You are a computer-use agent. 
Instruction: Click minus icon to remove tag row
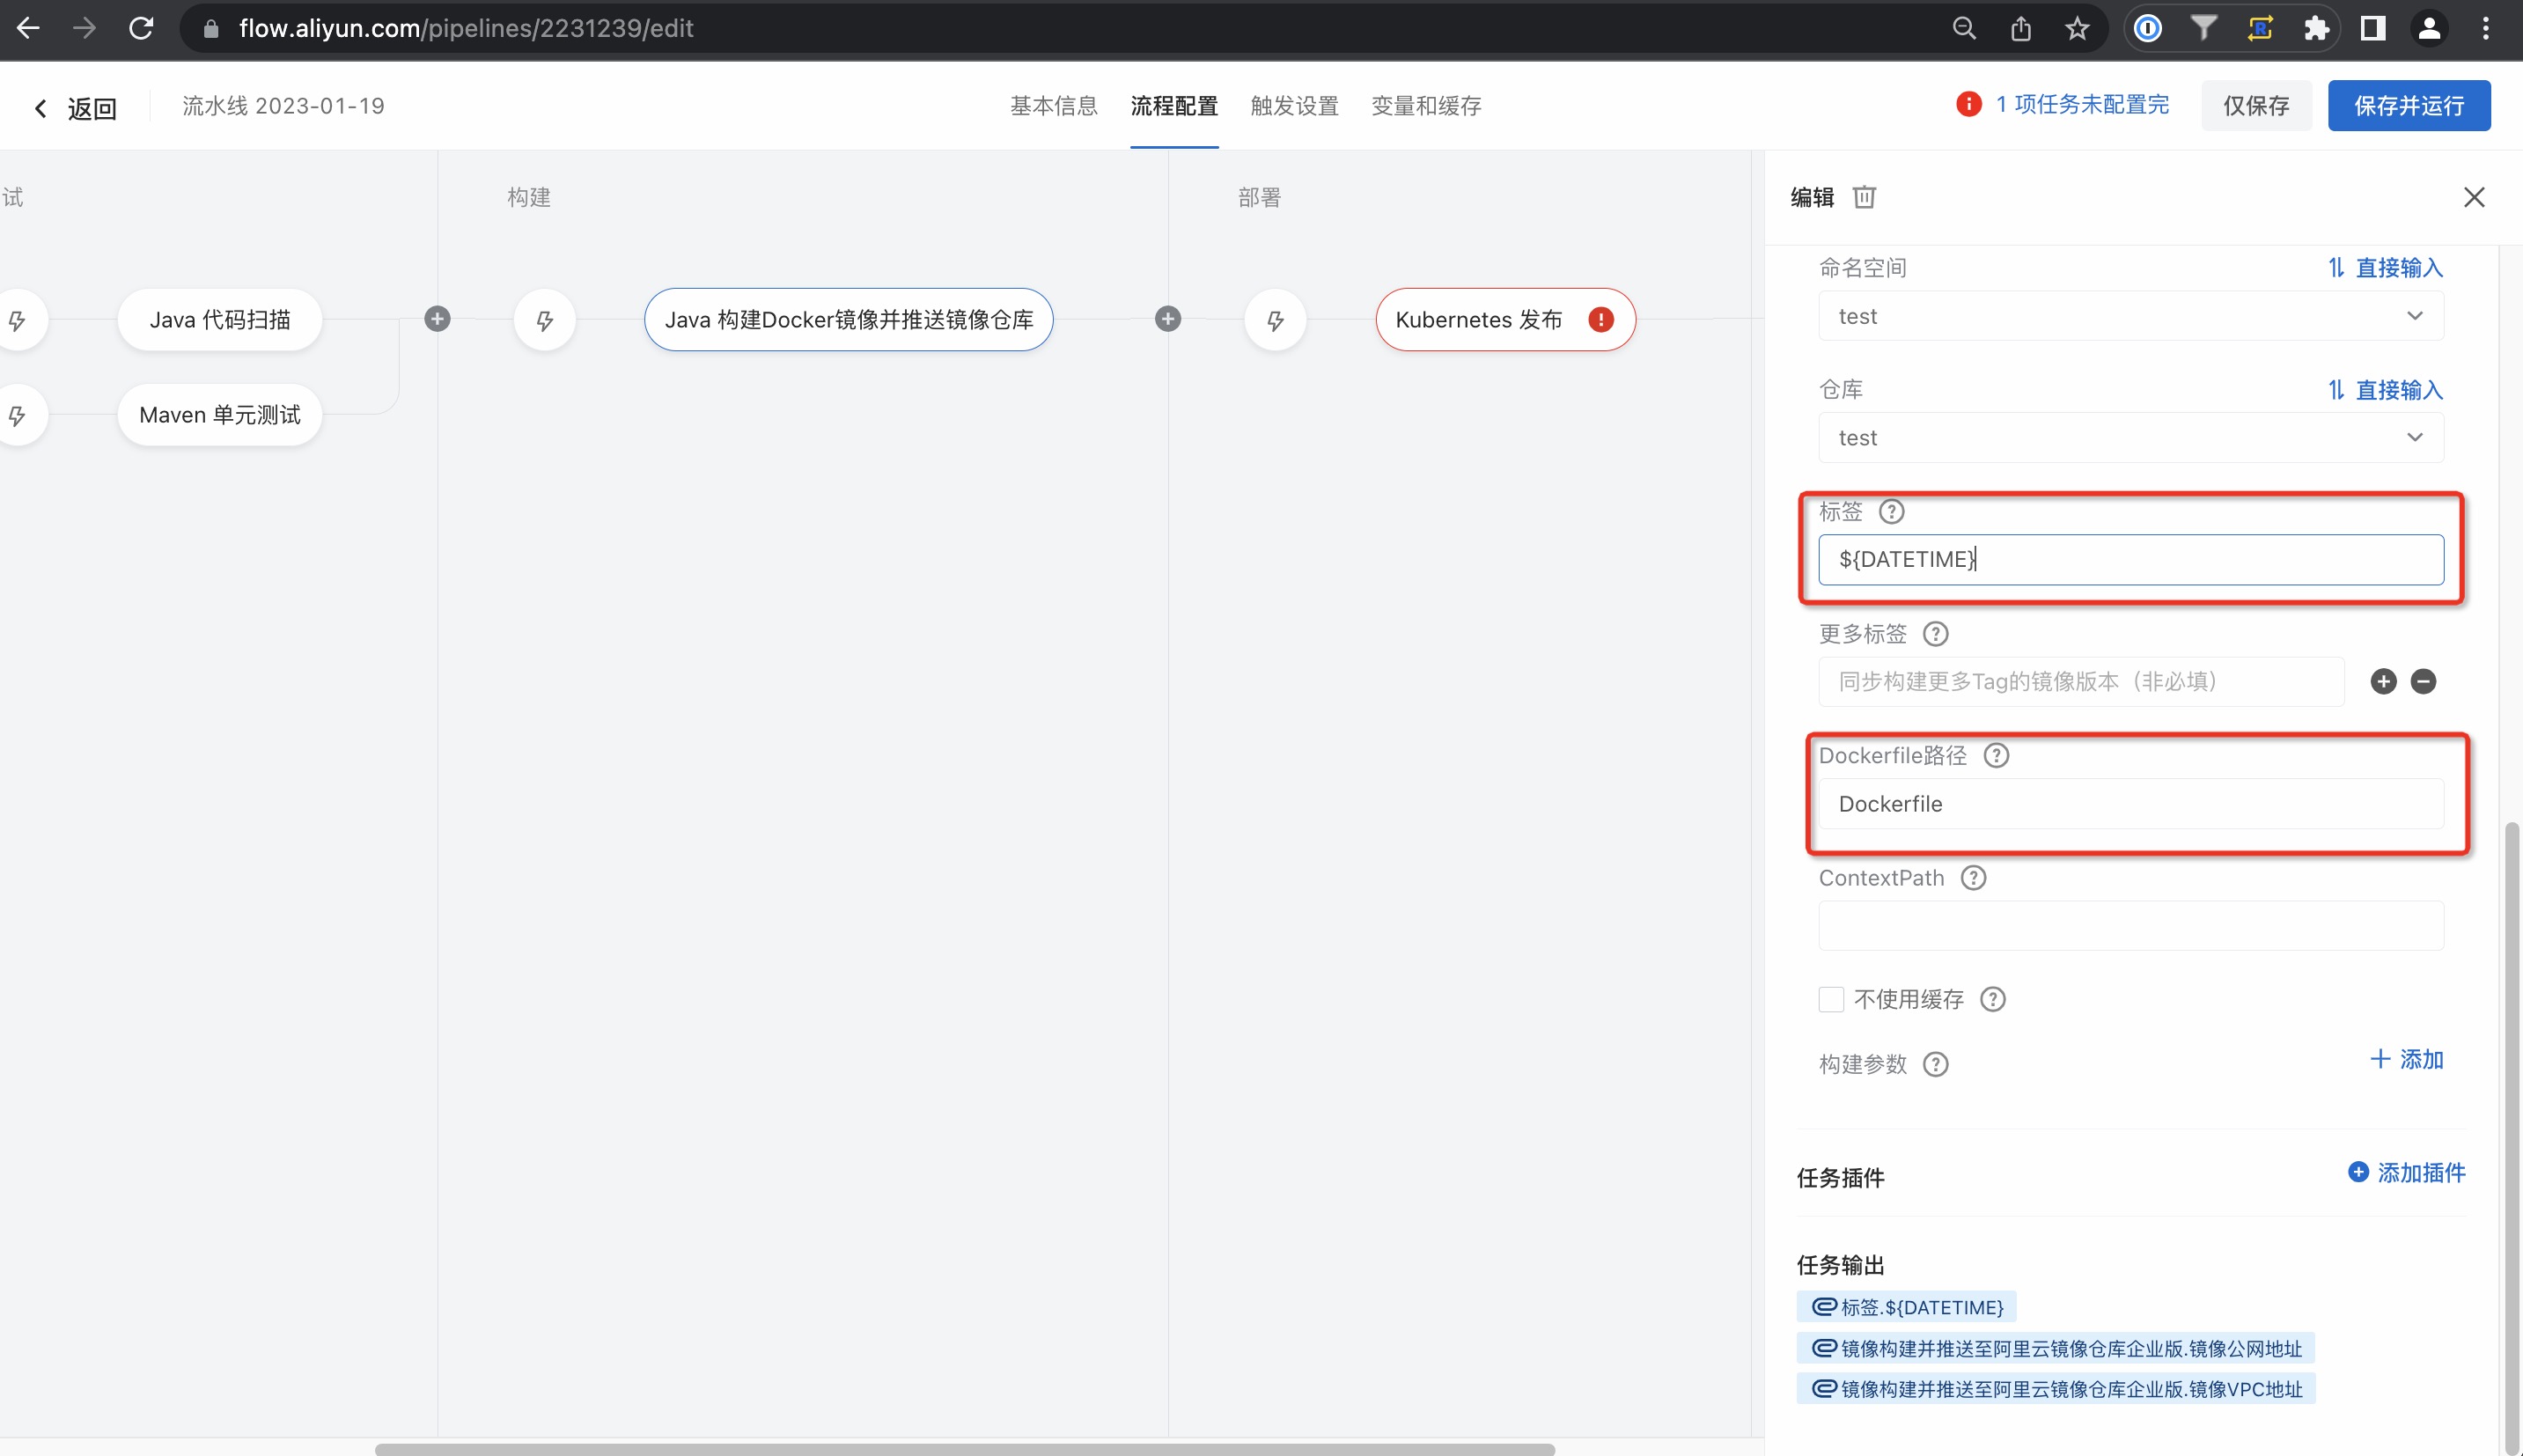click(2423, 682)
